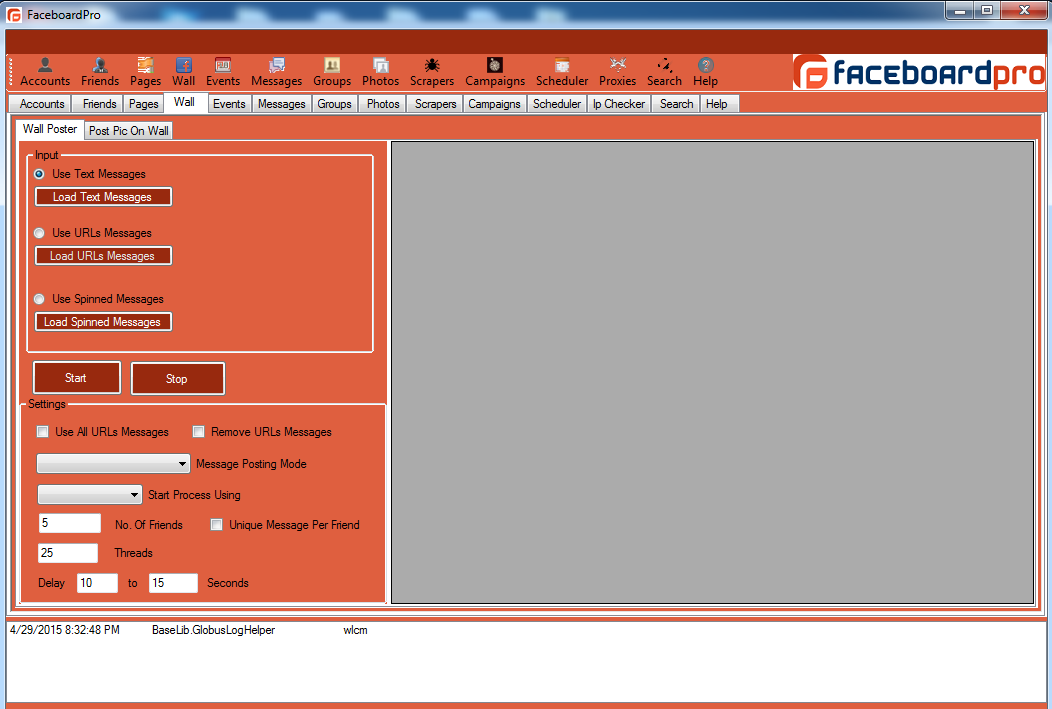Open the Proxies toolbar icon
1052x709 pixels.
(x=617, y=72)
